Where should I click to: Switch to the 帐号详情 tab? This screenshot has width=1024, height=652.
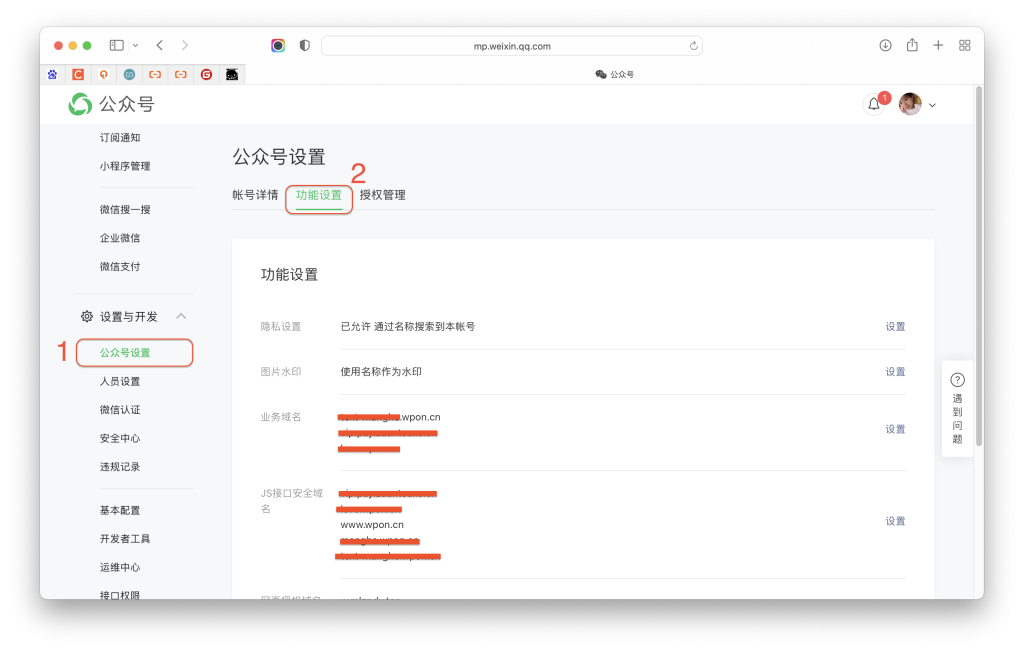click(255, 195)
